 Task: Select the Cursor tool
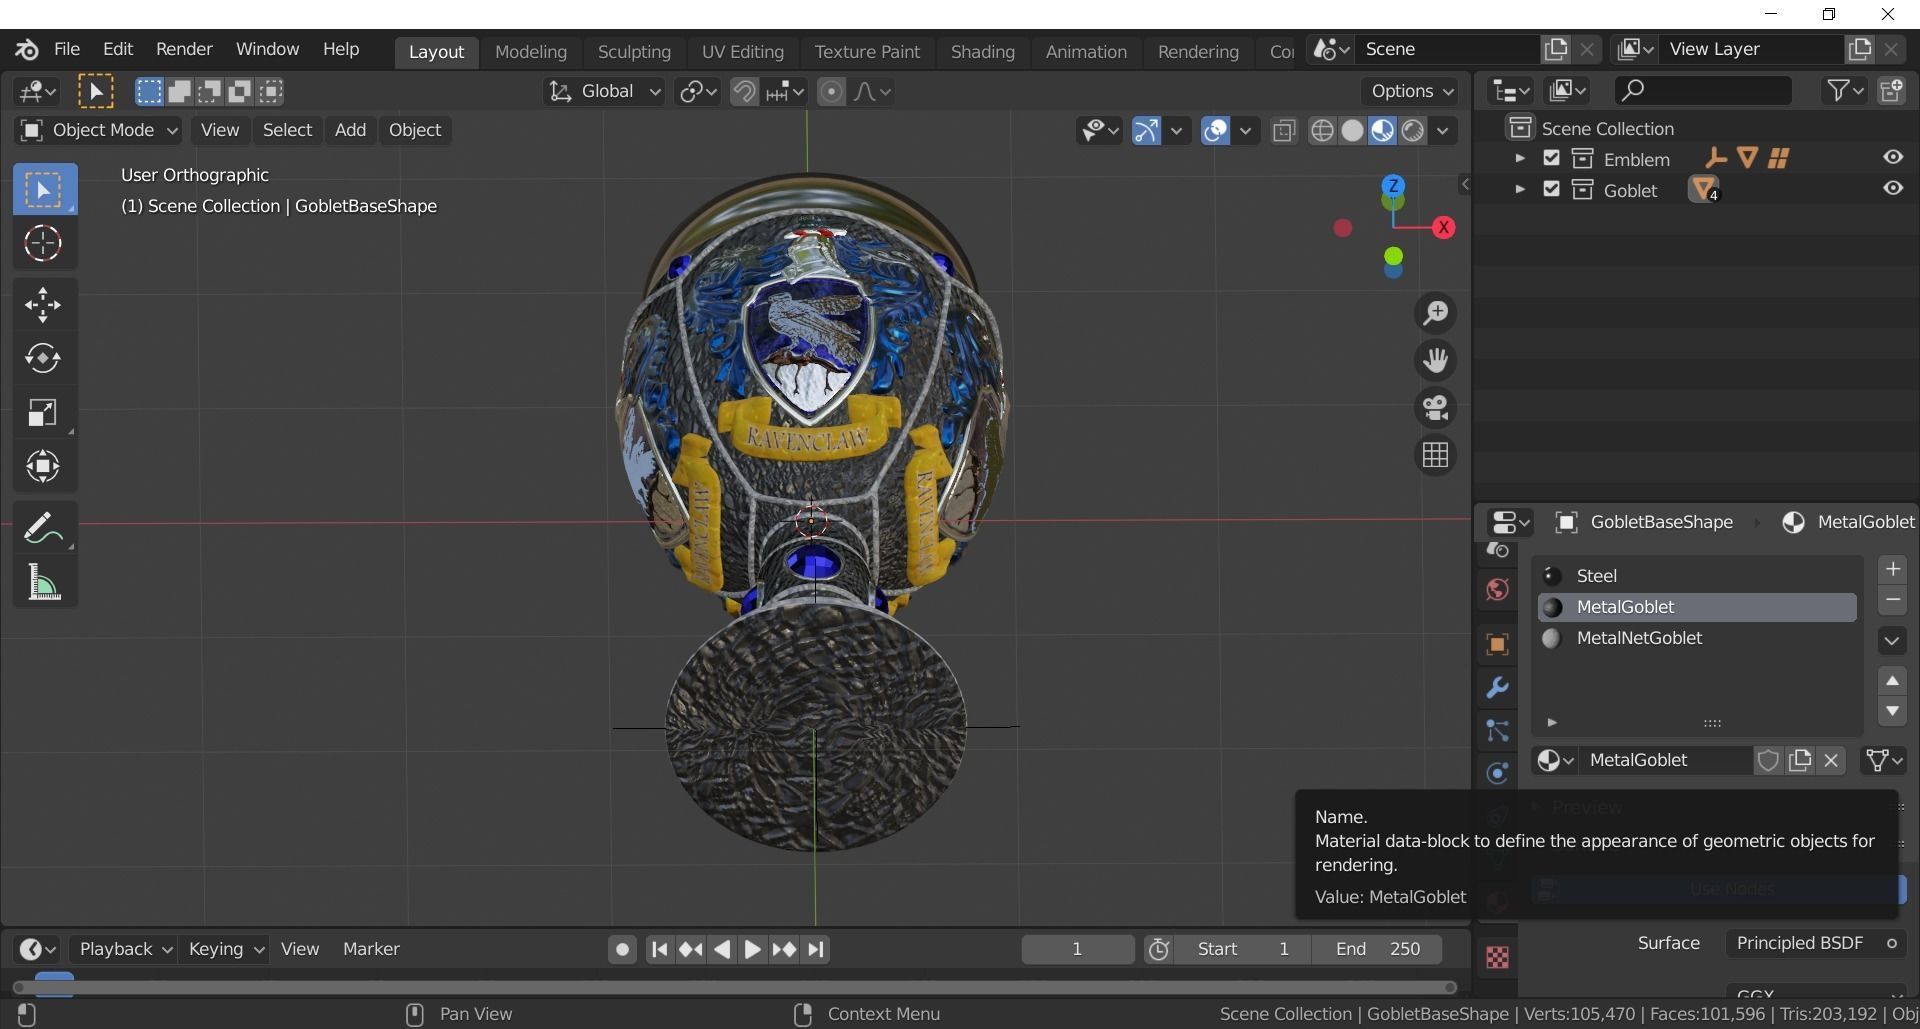pos(44,243)
